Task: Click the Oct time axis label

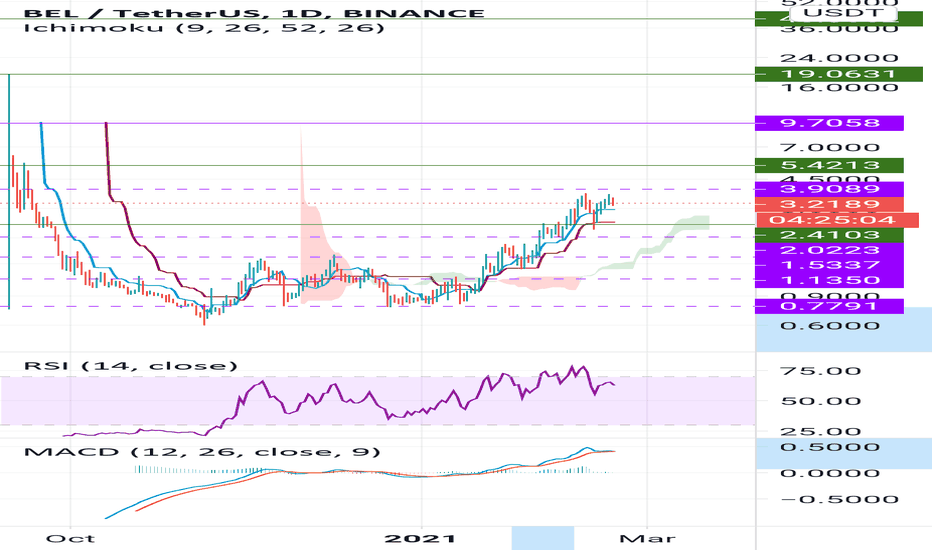Action: click(70, 539)
